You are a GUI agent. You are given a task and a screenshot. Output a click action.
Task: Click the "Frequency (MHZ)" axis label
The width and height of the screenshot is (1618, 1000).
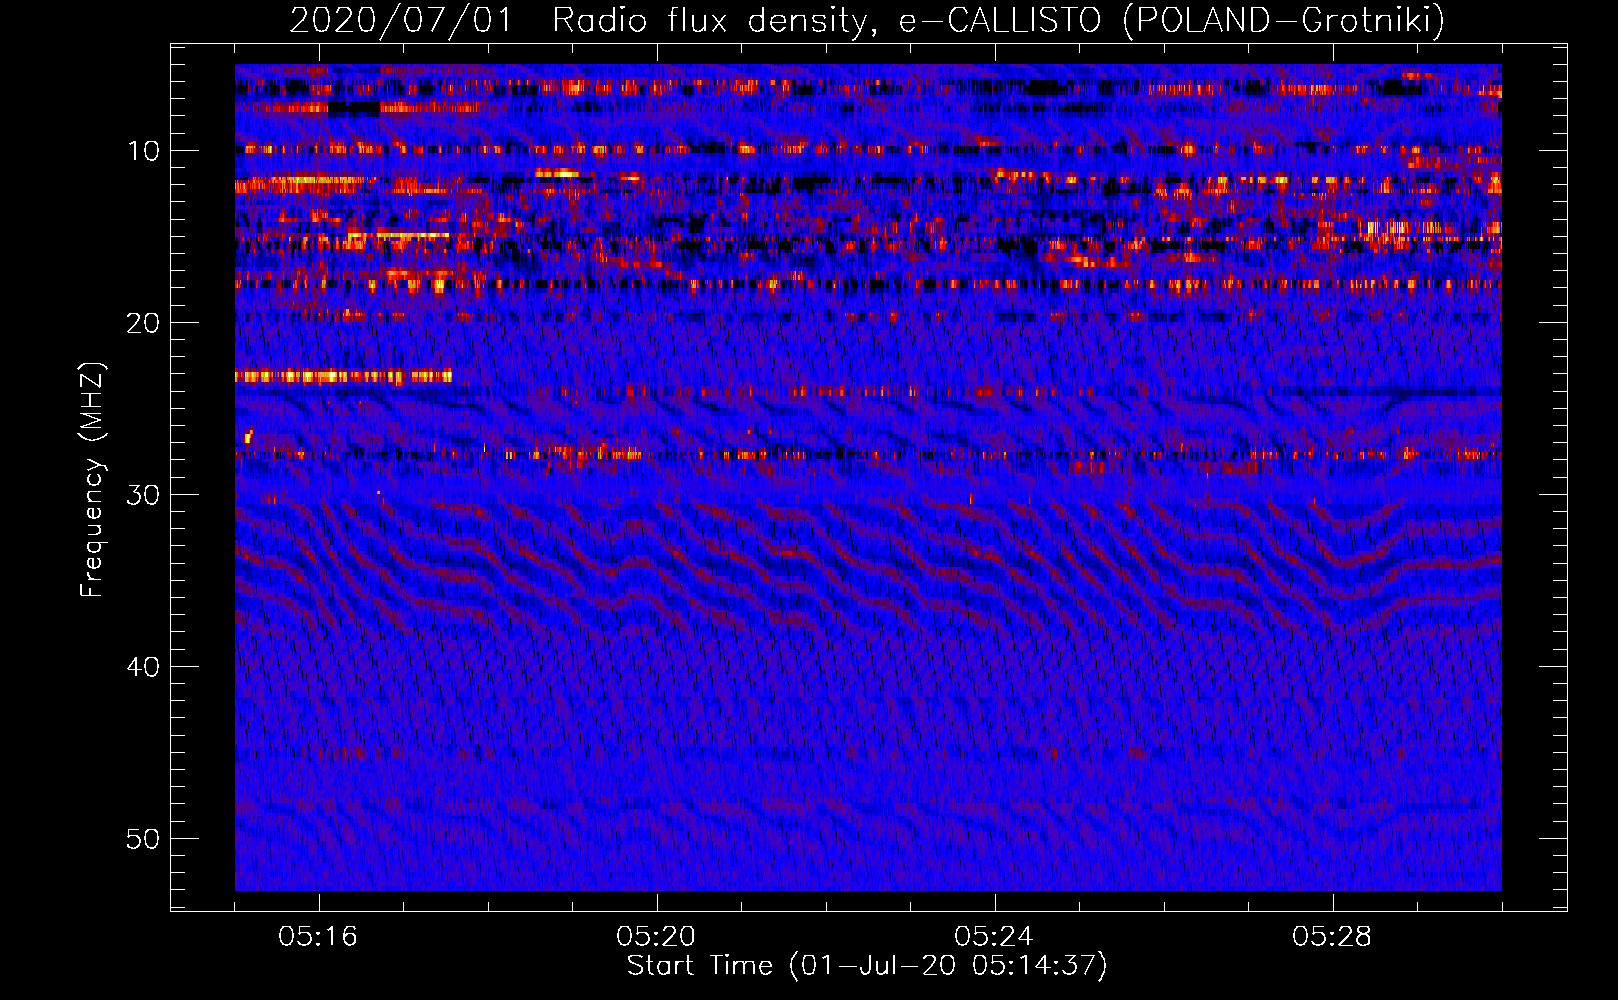pos(92,480)
